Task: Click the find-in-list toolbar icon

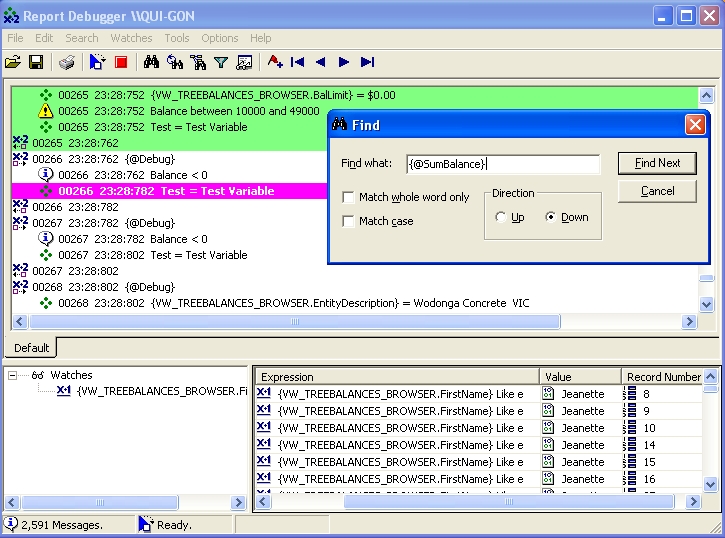Action: click(198, 62)
